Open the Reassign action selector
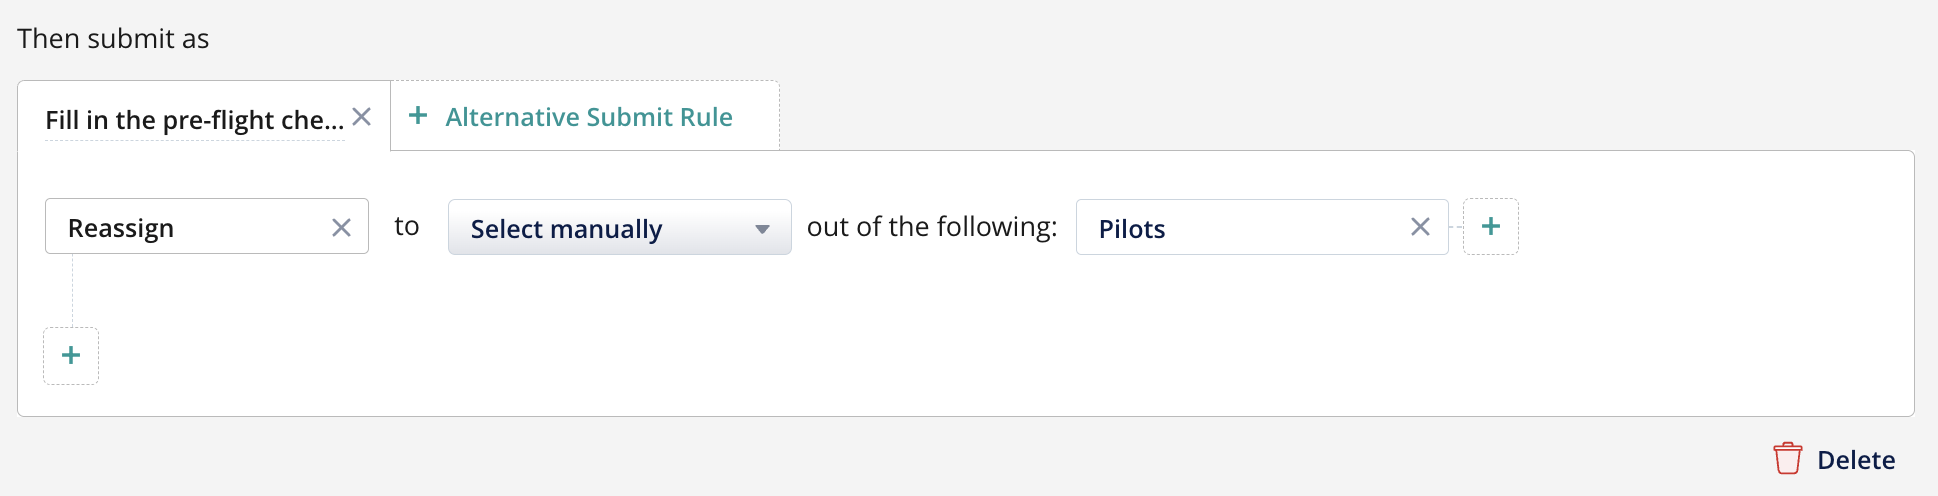This screenshot has width=1938, height=496. click(190, 227)
